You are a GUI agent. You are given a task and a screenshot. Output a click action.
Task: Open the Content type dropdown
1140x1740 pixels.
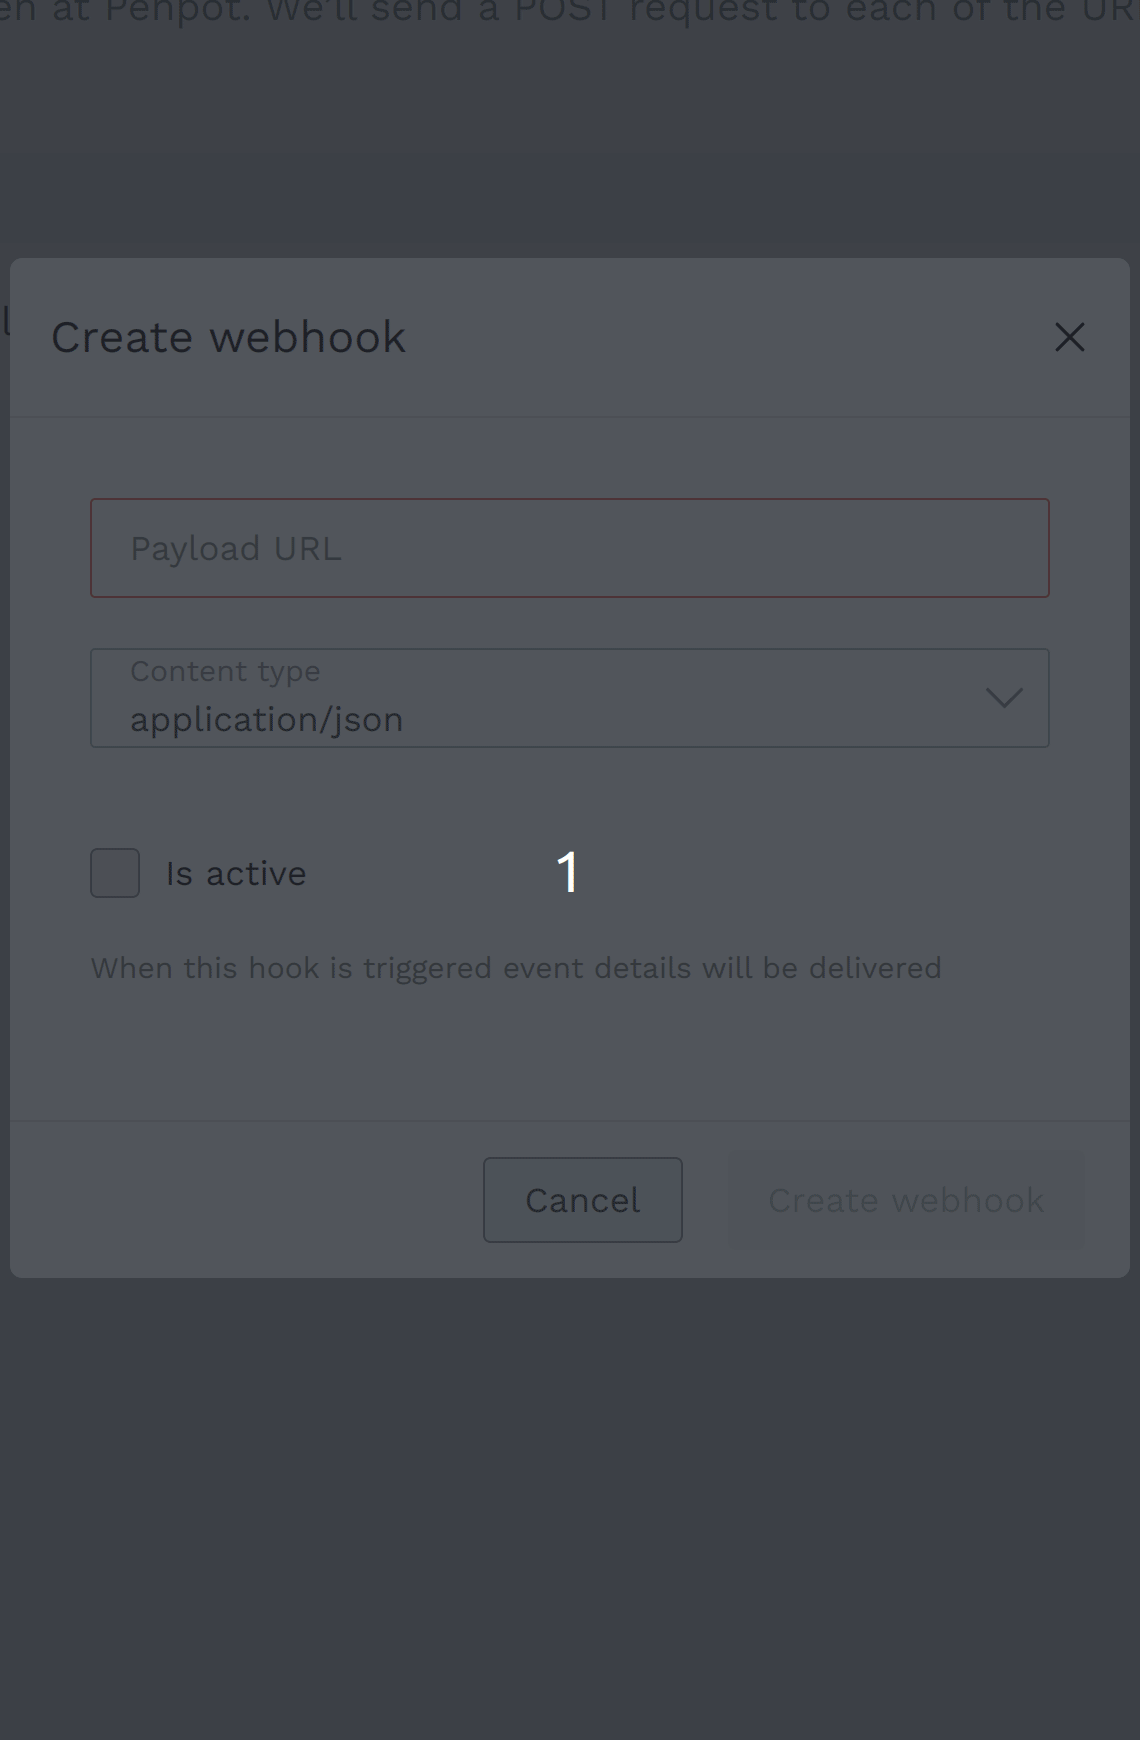click(x=570, y=698)
